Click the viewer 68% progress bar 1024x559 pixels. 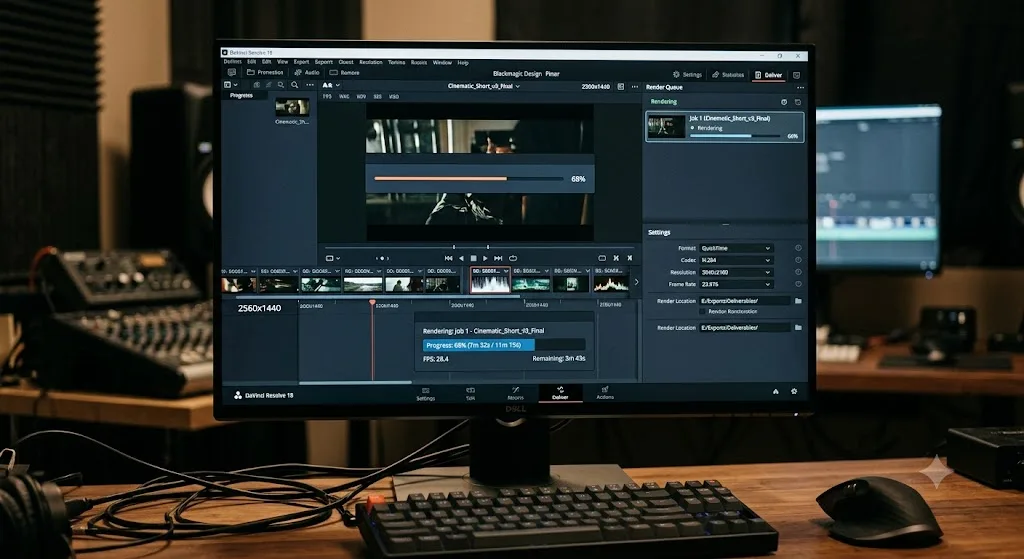click(468, 178)
